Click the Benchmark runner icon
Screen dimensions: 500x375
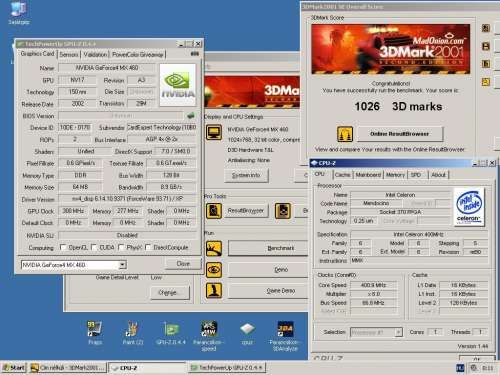(x=214, y=249)
